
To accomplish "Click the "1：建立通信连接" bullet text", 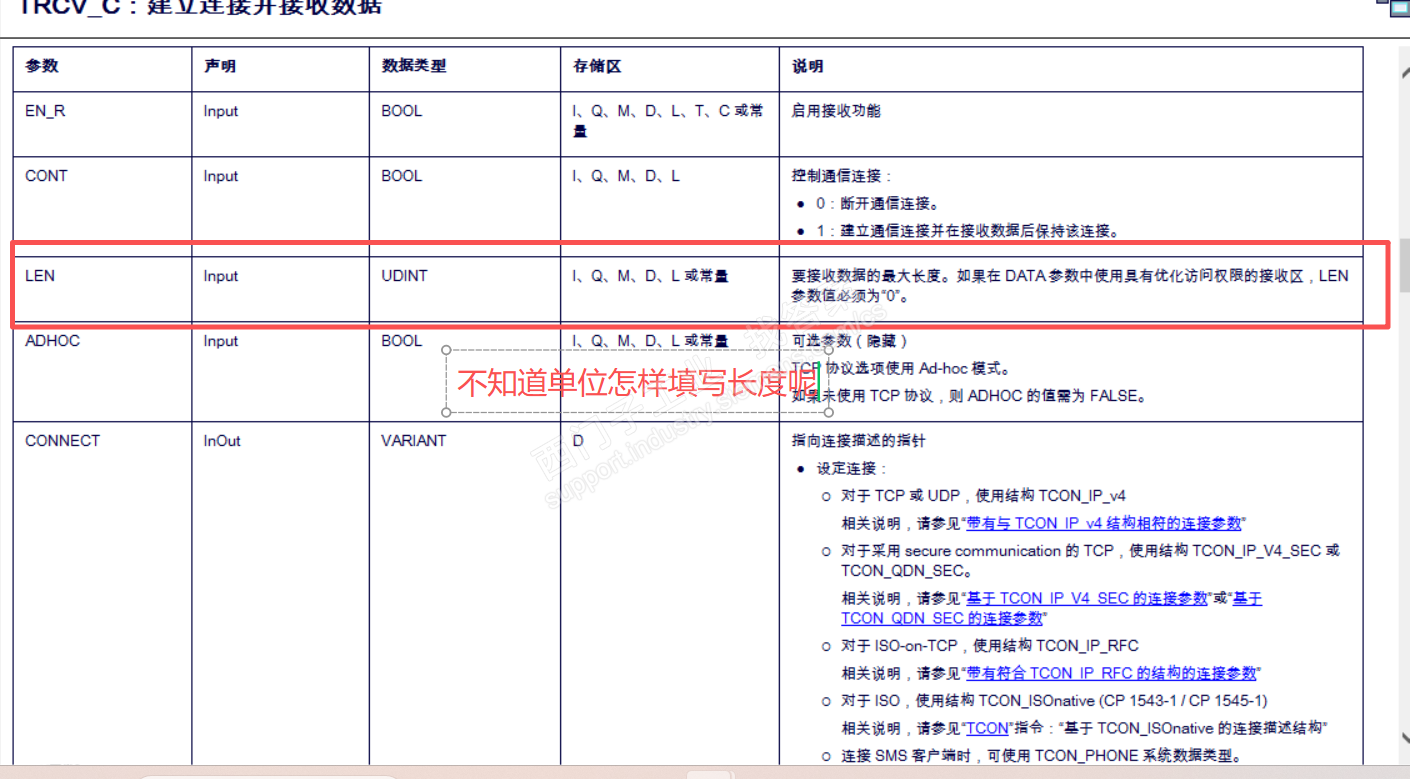I will coord(966,231).
